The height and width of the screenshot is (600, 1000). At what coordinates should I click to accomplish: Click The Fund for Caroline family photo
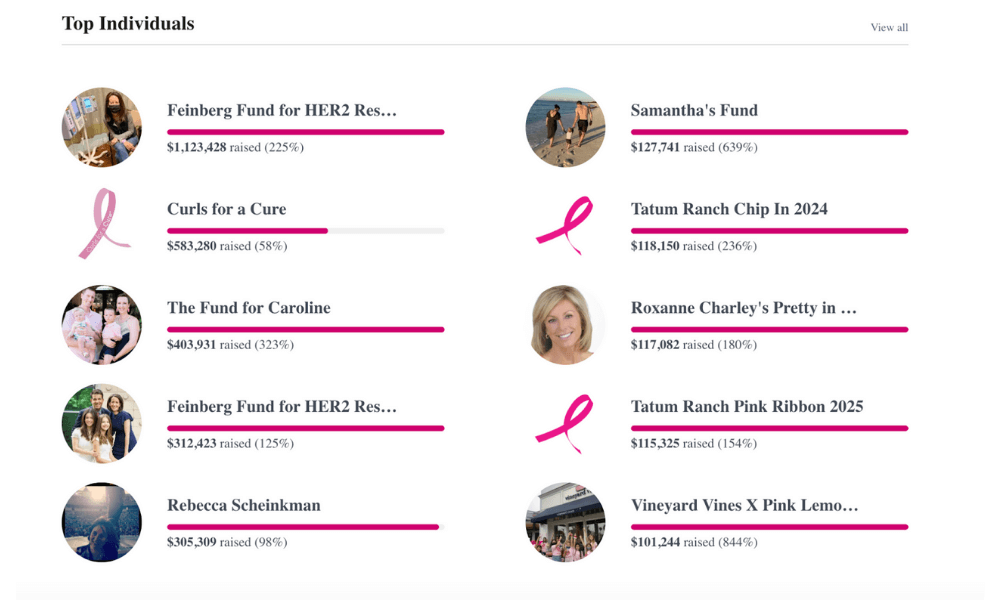point(101,325)
